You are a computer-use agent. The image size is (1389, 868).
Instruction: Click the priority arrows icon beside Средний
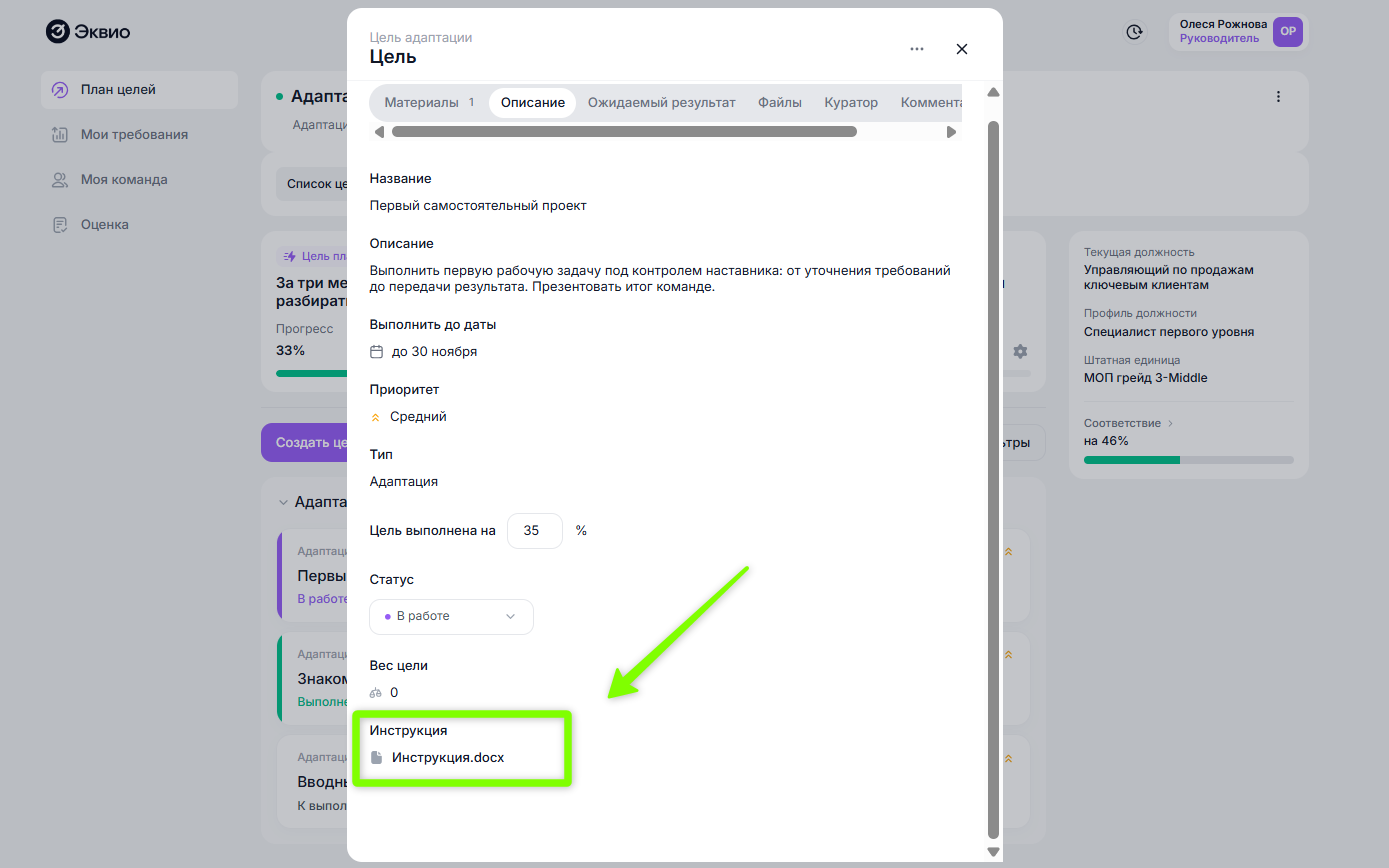[376, 417]
